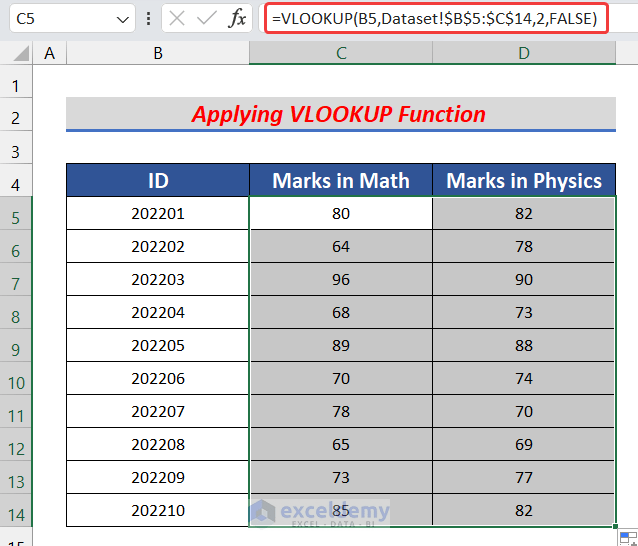This screenshot has height=546, width=638.
Task: Select cell with ID 202205
Action: (x=158, y=345)
